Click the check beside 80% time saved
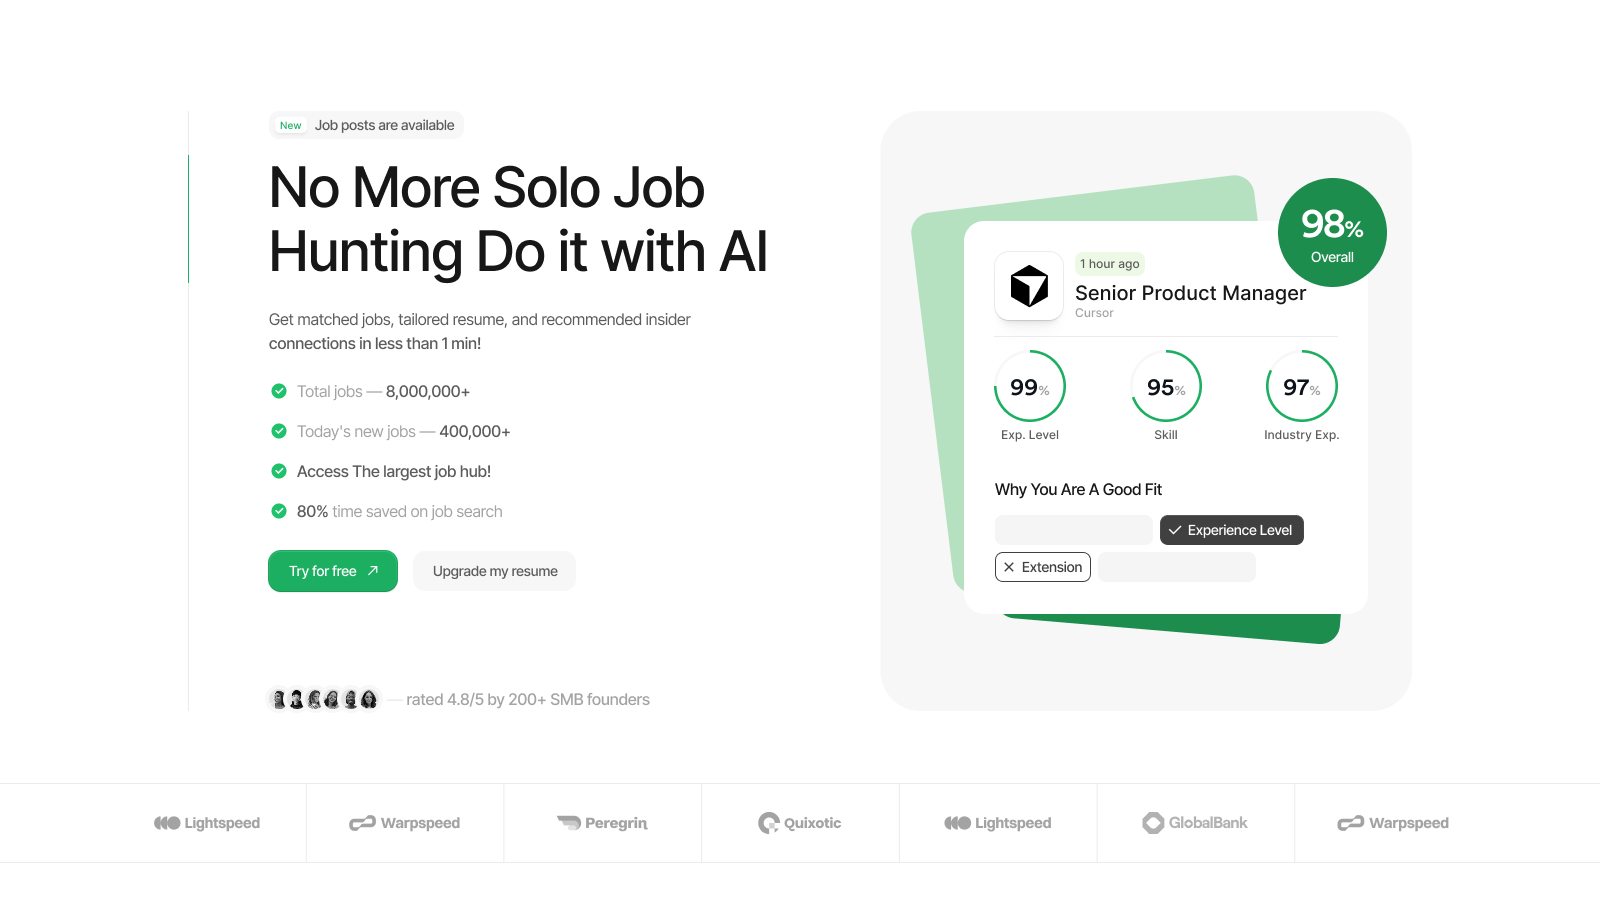This screenshot has height=902, width=1600. pos(279,511)
